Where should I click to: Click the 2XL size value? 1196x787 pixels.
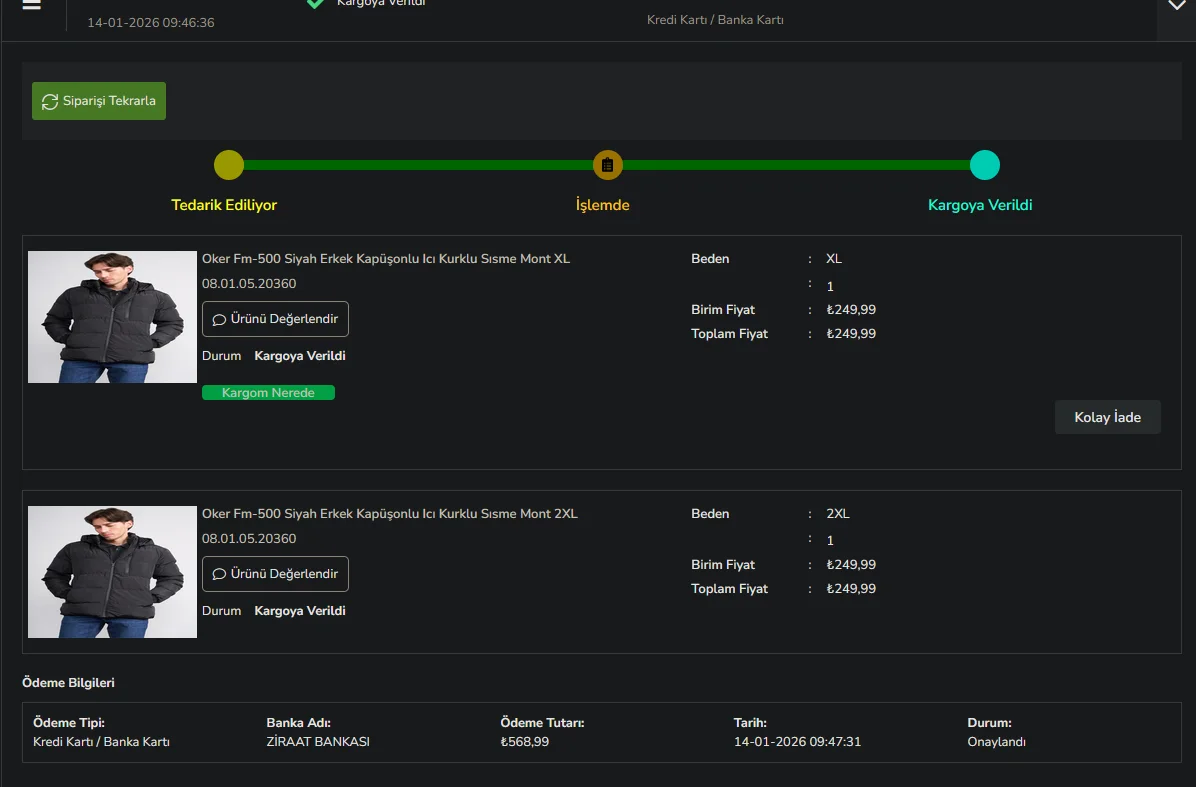tap(838, 514)
